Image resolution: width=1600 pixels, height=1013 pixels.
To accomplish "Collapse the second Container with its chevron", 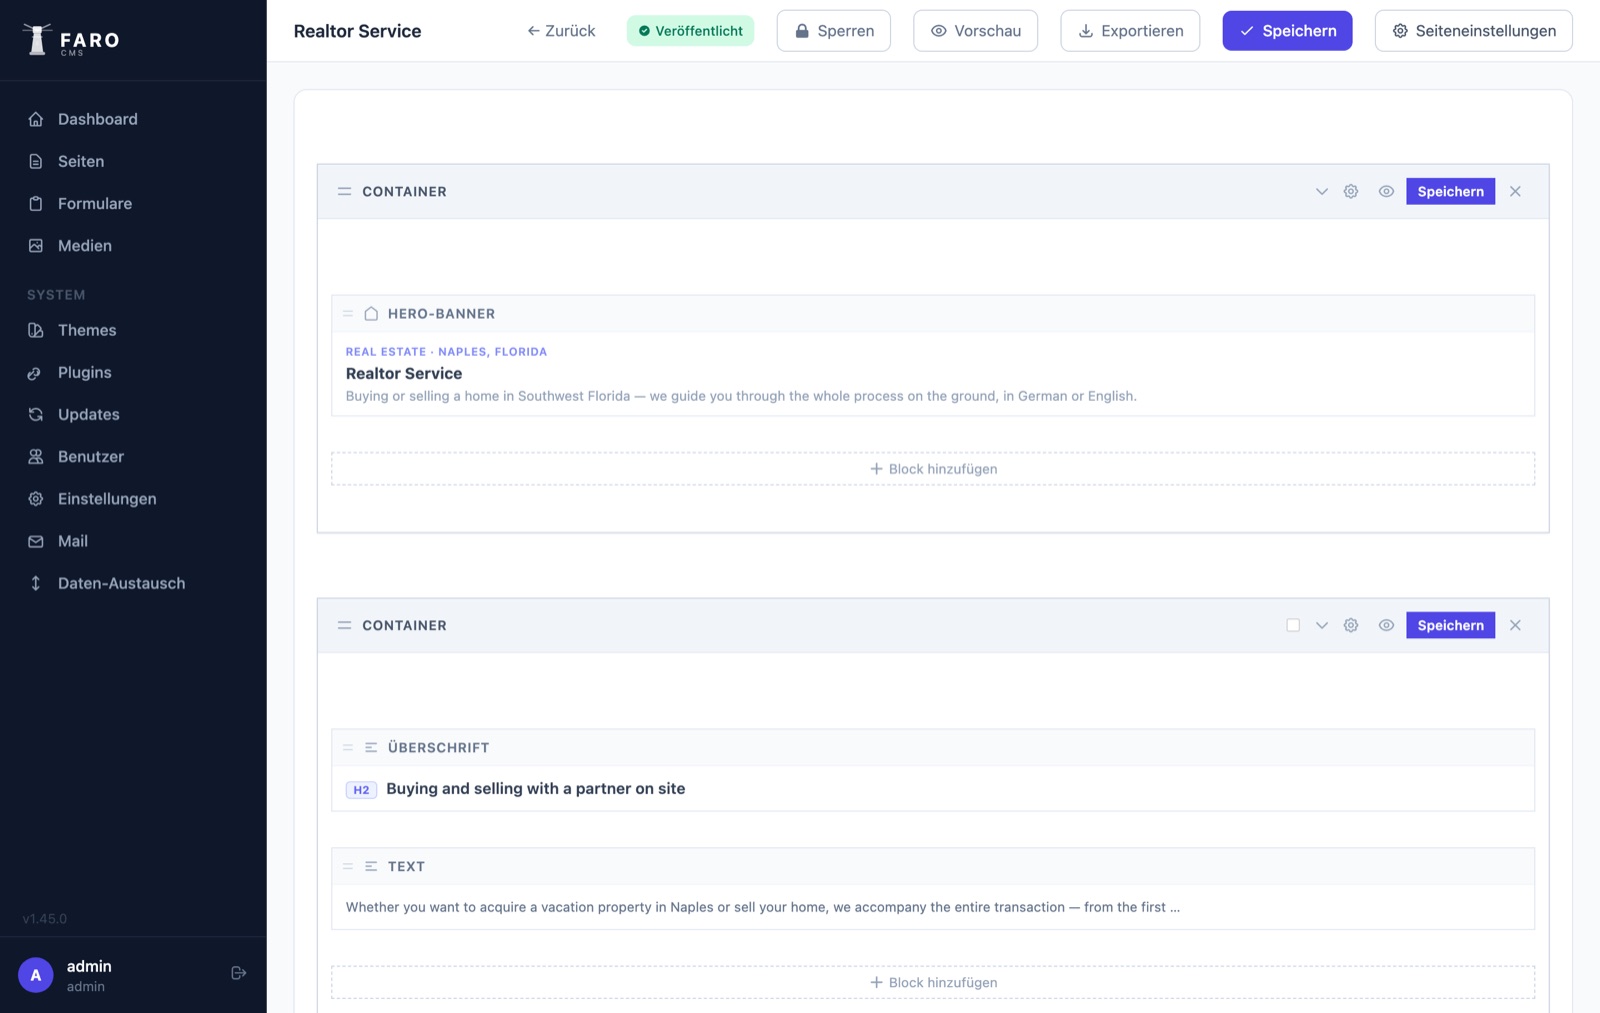I will coord(1322,625).
